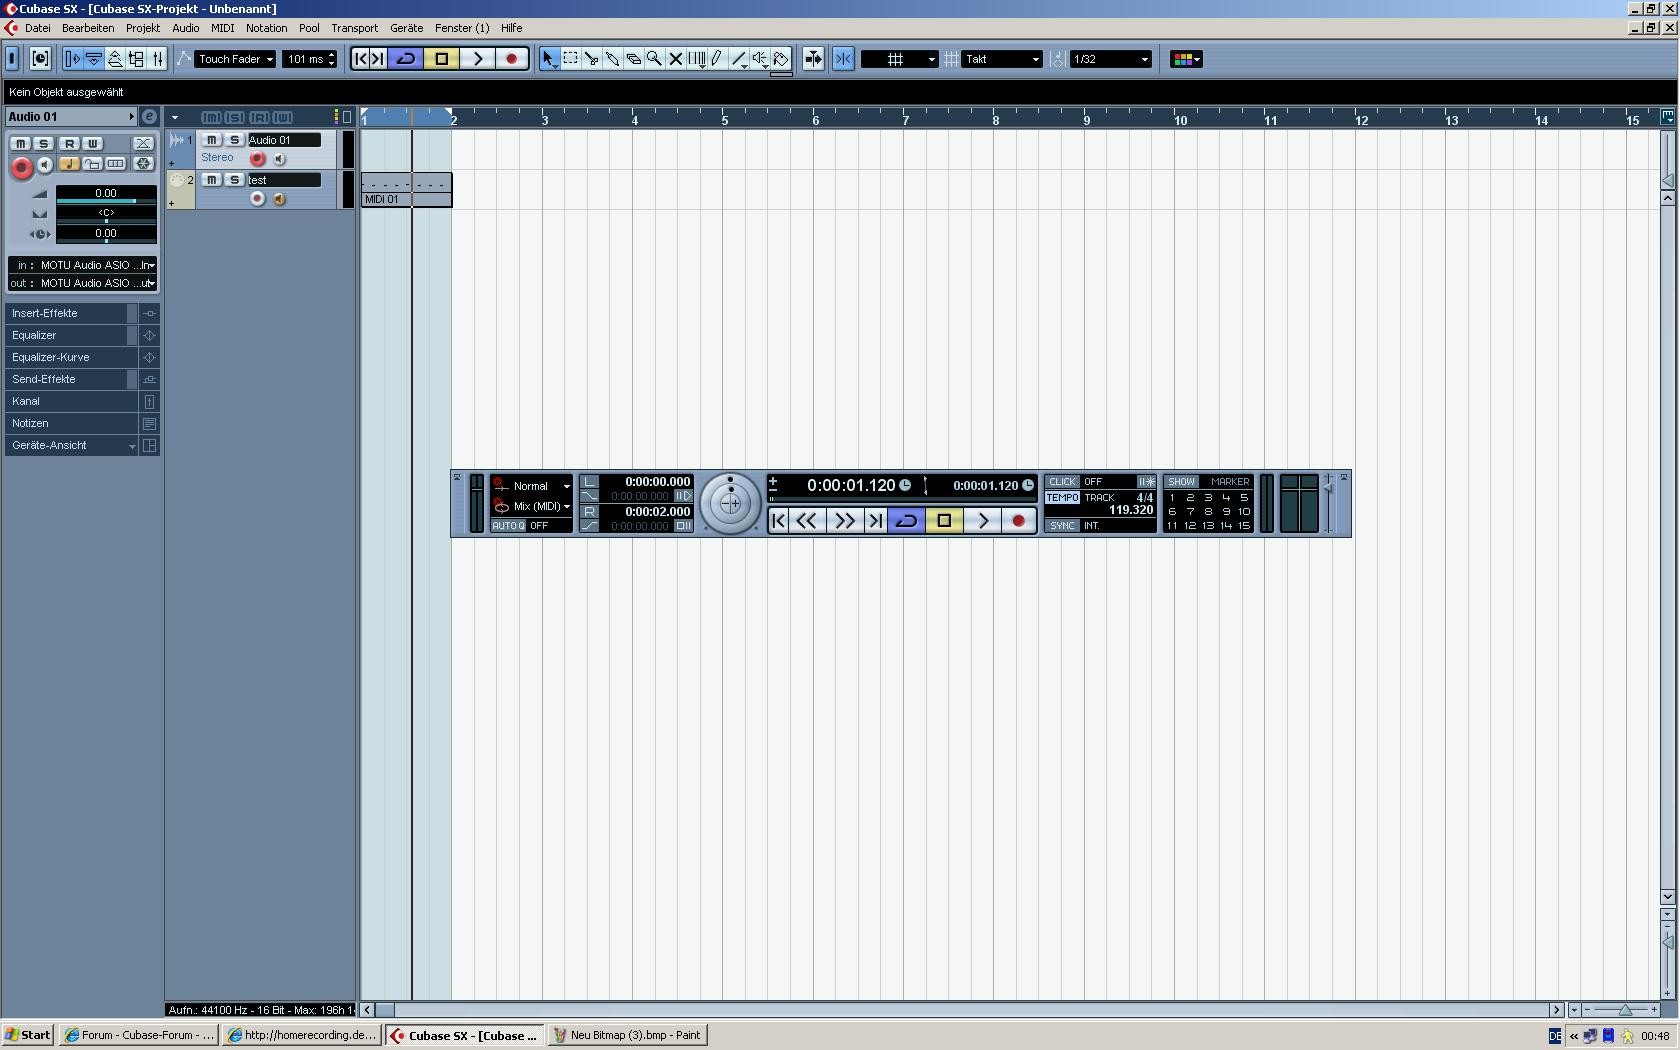Toggle Write automation W in Inspector
The width and height of the screenshot is (1680, 1050).
92,143
